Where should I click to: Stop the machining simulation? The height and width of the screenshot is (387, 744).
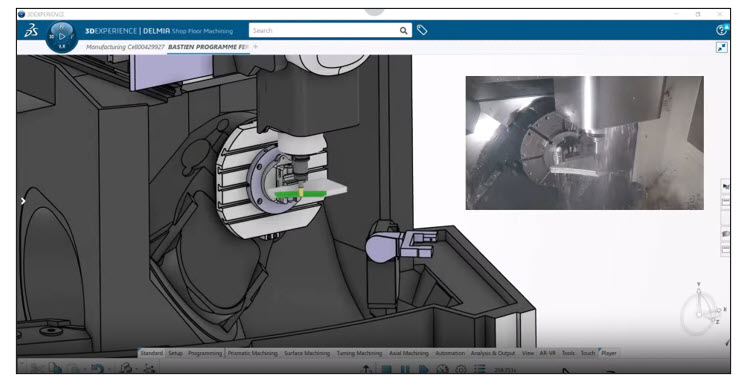coord(387,369)
